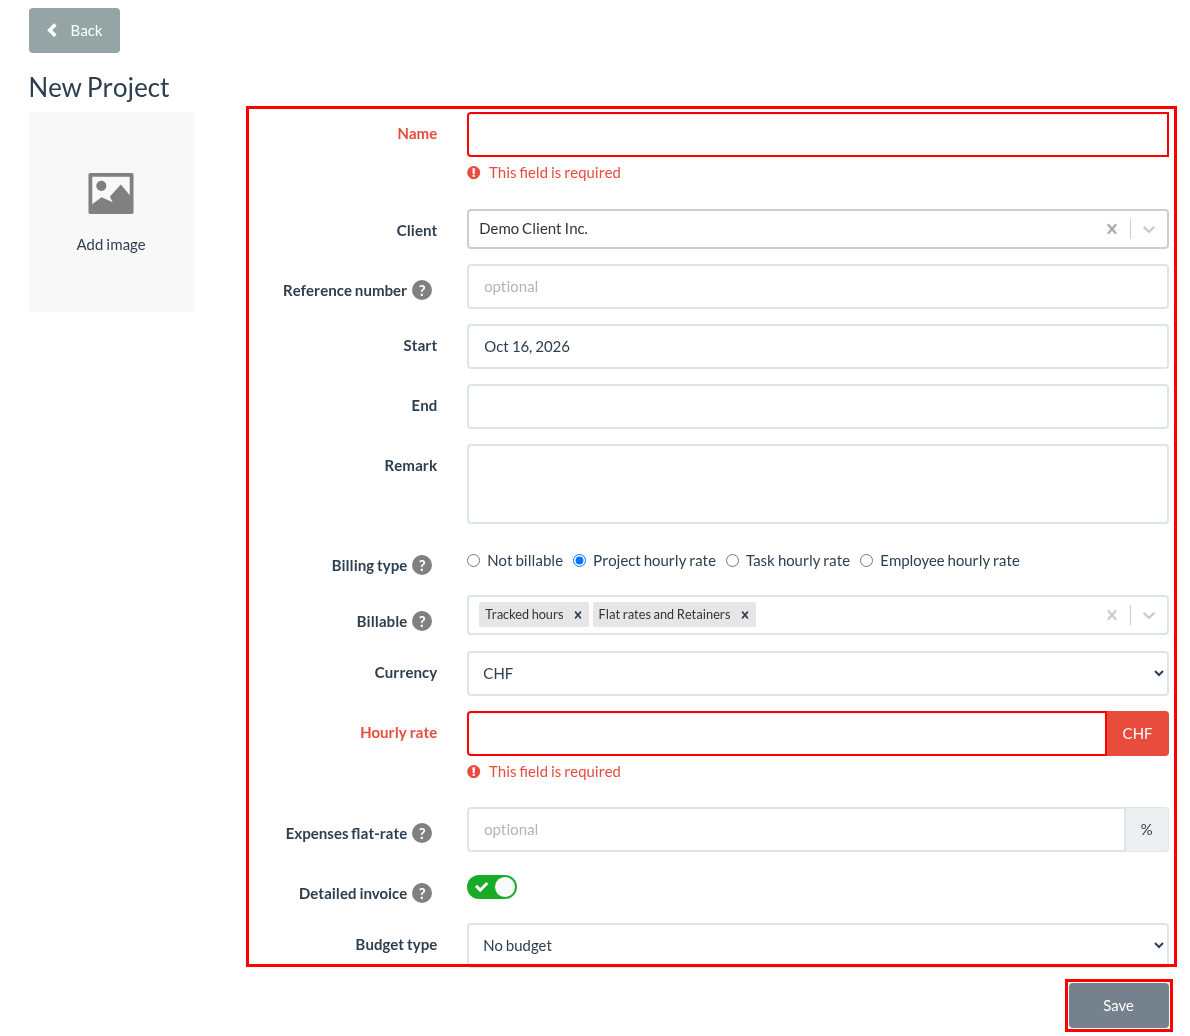Viewport: 1190px width, 1036px height.
Task: Go back with the Back button
Action: coord(74,30)
